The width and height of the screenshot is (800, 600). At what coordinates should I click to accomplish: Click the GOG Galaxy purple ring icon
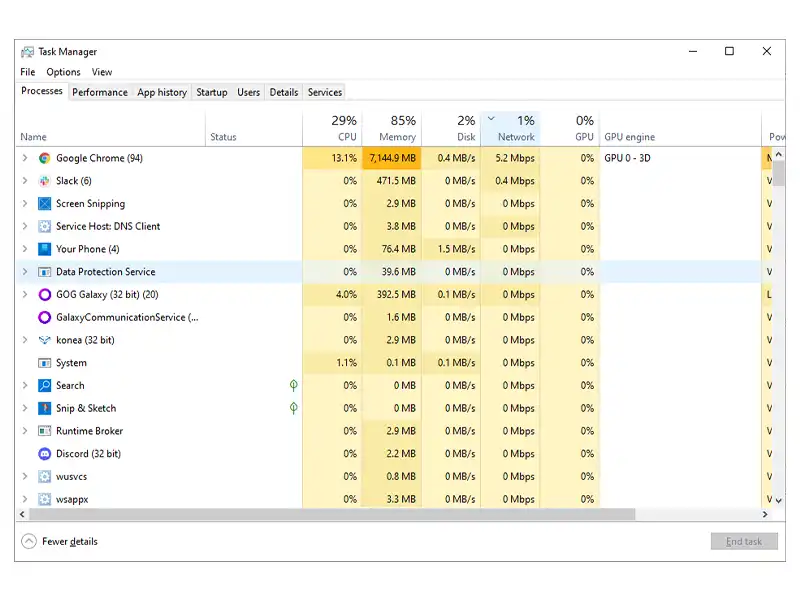tap(44, 294)
